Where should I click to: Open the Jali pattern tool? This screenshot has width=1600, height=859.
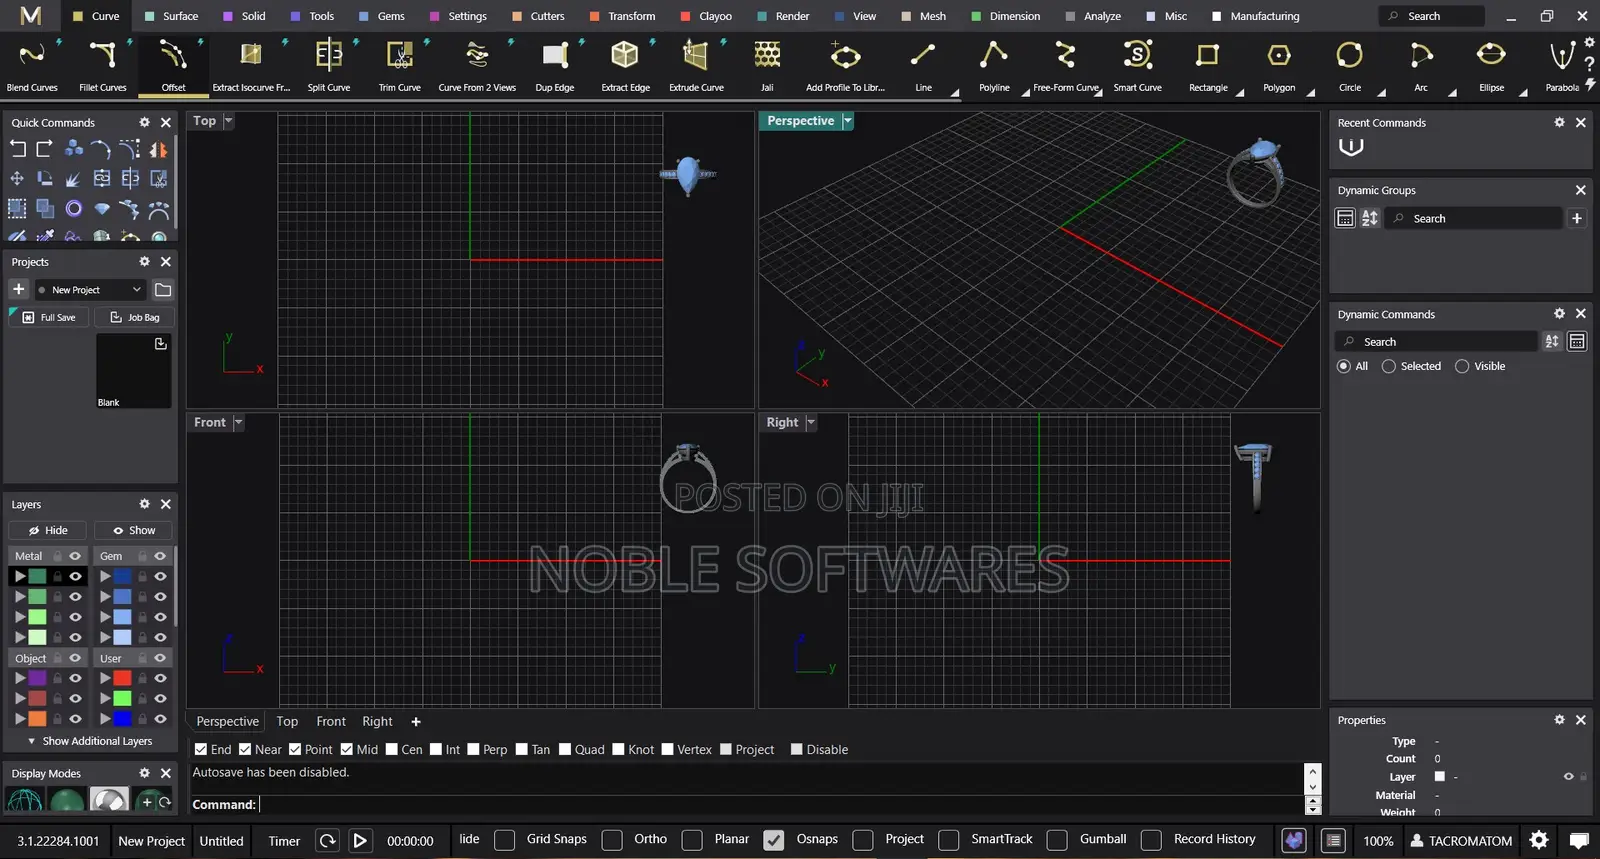tap(767, 66)
